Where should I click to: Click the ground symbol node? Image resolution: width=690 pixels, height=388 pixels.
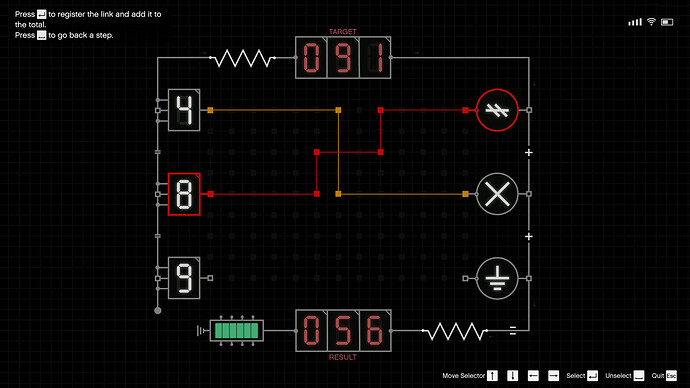[x=497, y=278]
